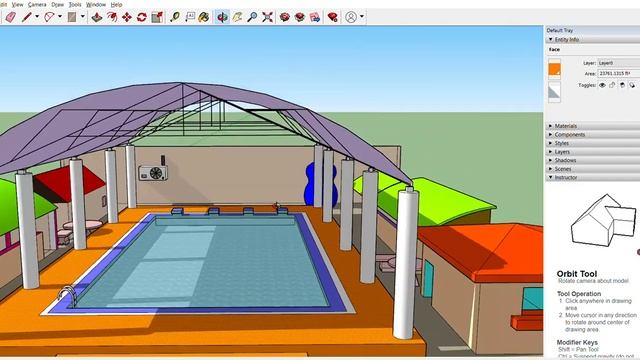Click the active Orbit tool icon

(222, 17)
